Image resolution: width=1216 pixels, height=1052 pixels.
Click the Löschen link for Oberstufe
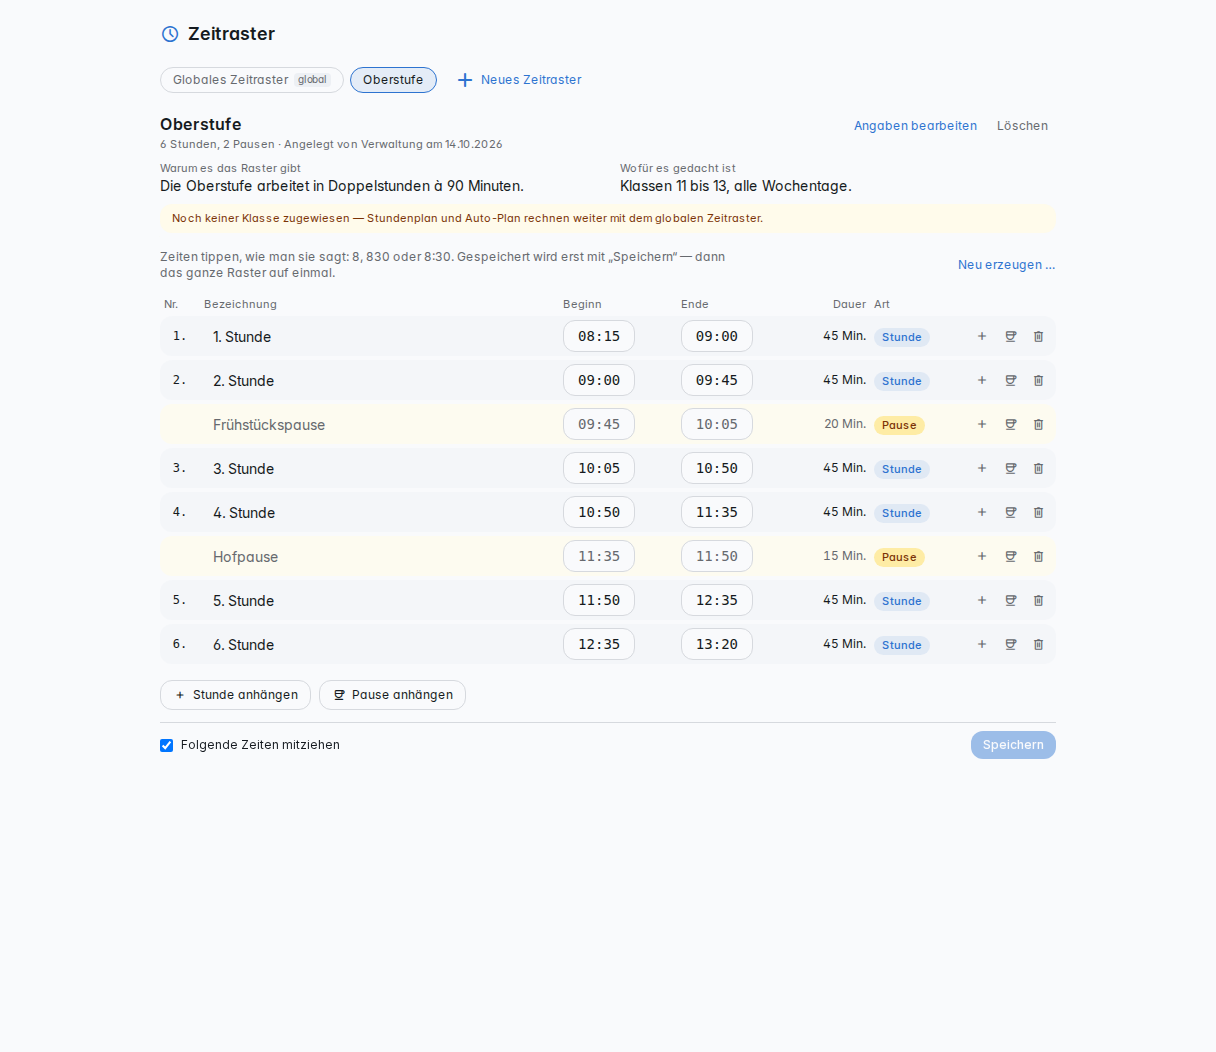tap(1022, 126)
